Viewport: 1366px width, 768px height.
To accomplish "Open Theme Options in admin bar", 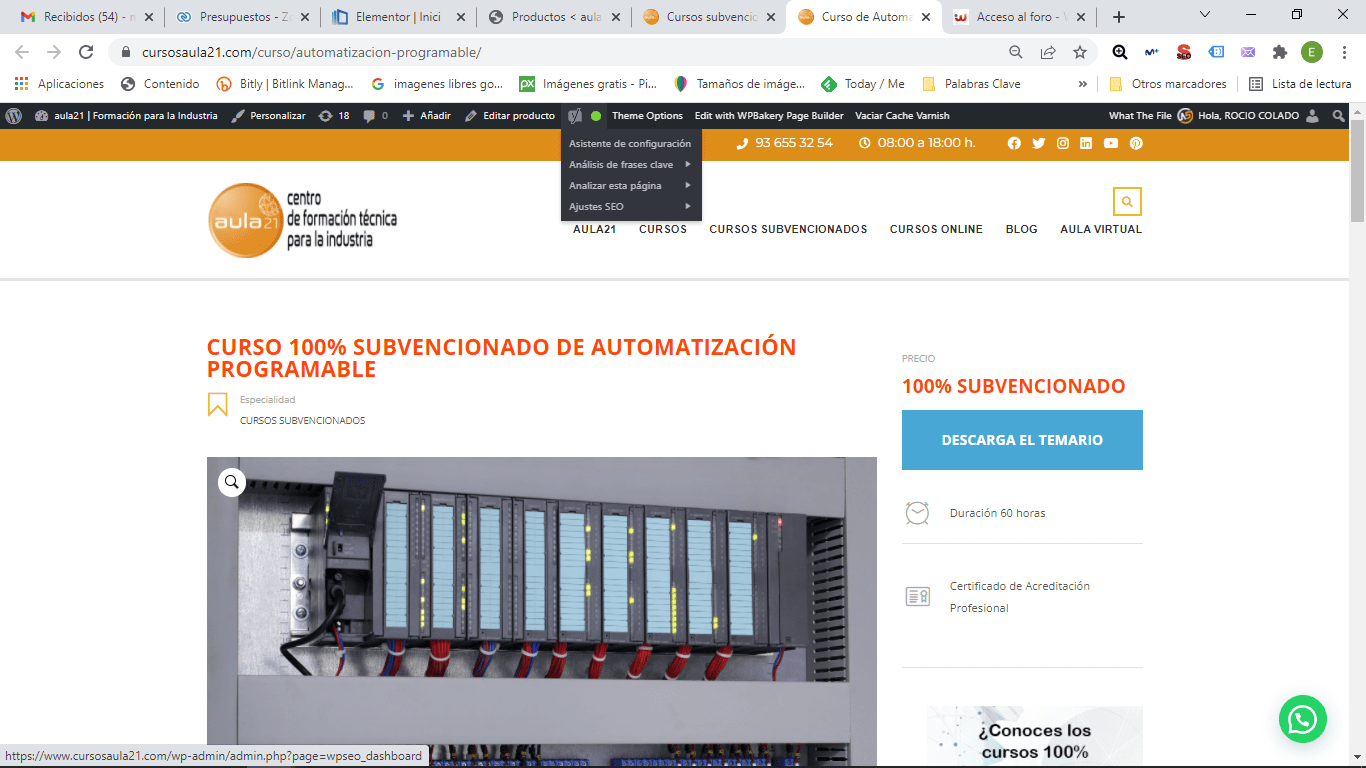I will pyautogui.click(x=647, y=116).
